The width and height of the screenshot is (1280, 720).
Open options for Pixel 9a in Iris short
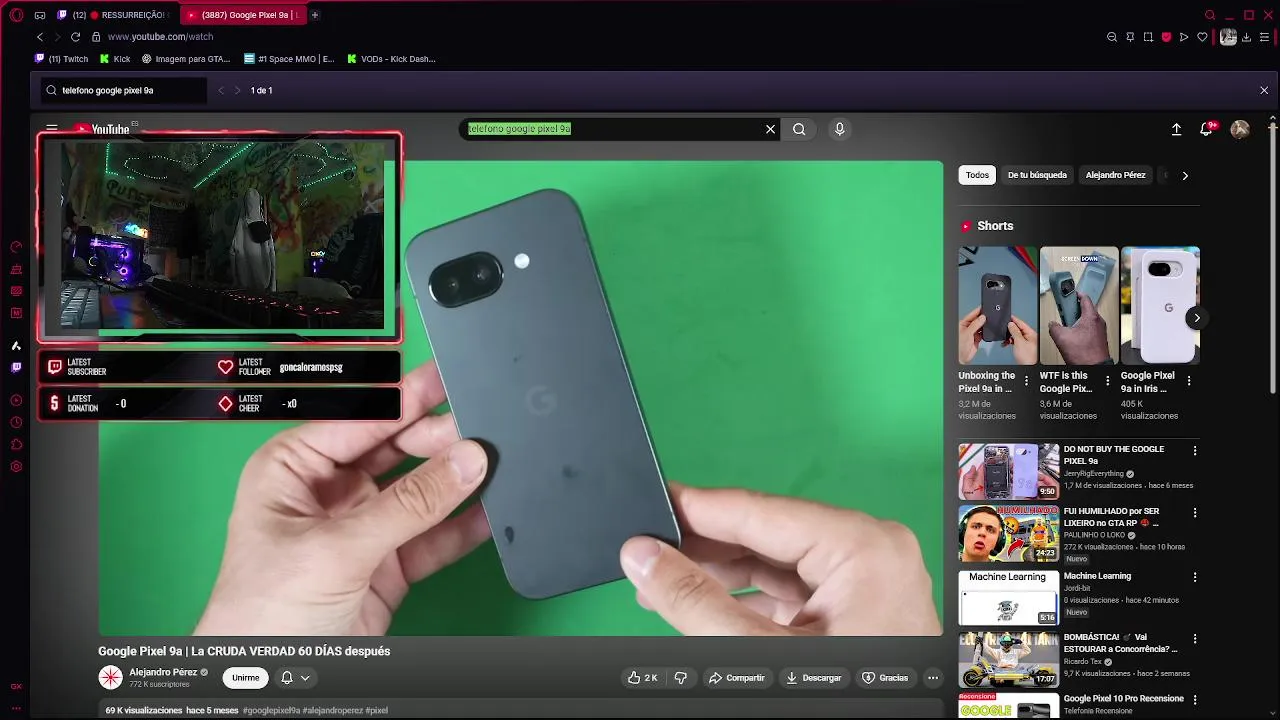pyautogui.click(x=1188, y=381)
